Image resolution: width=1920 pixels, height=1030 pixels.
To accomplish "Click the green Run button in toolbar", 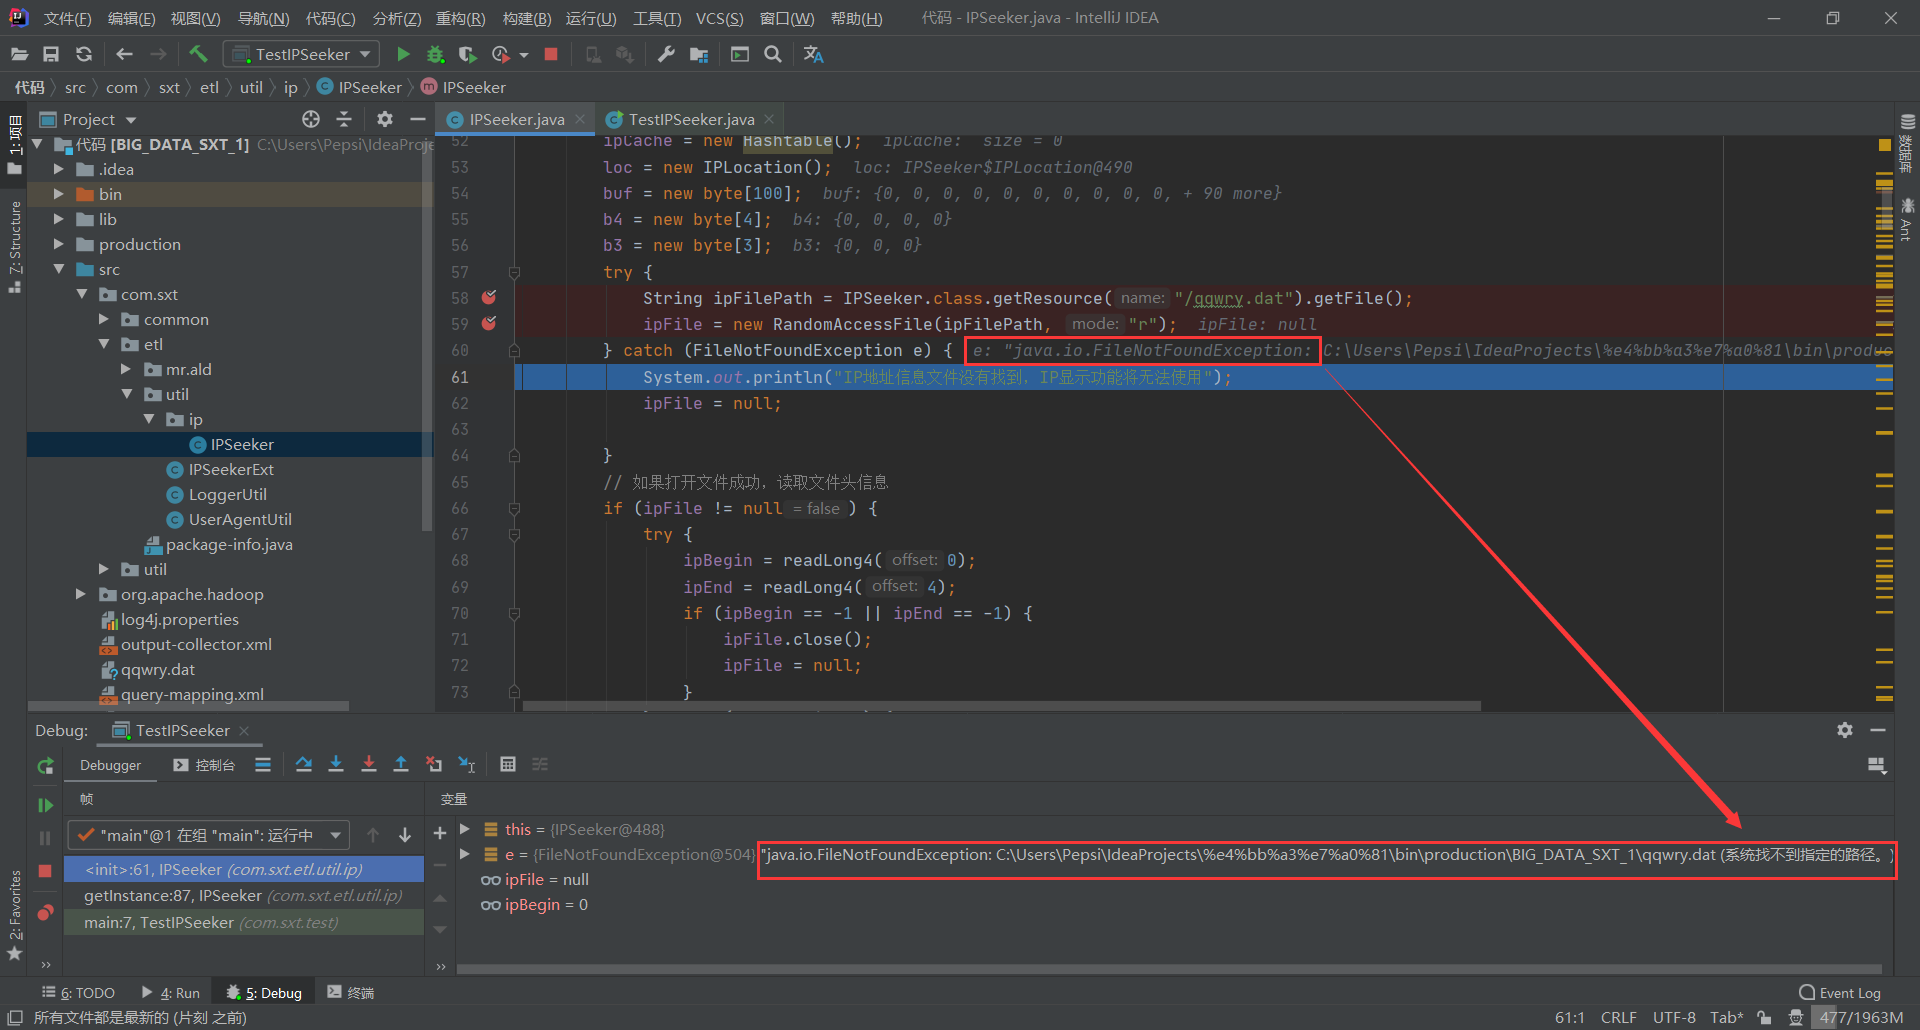I will pos(403,54).
